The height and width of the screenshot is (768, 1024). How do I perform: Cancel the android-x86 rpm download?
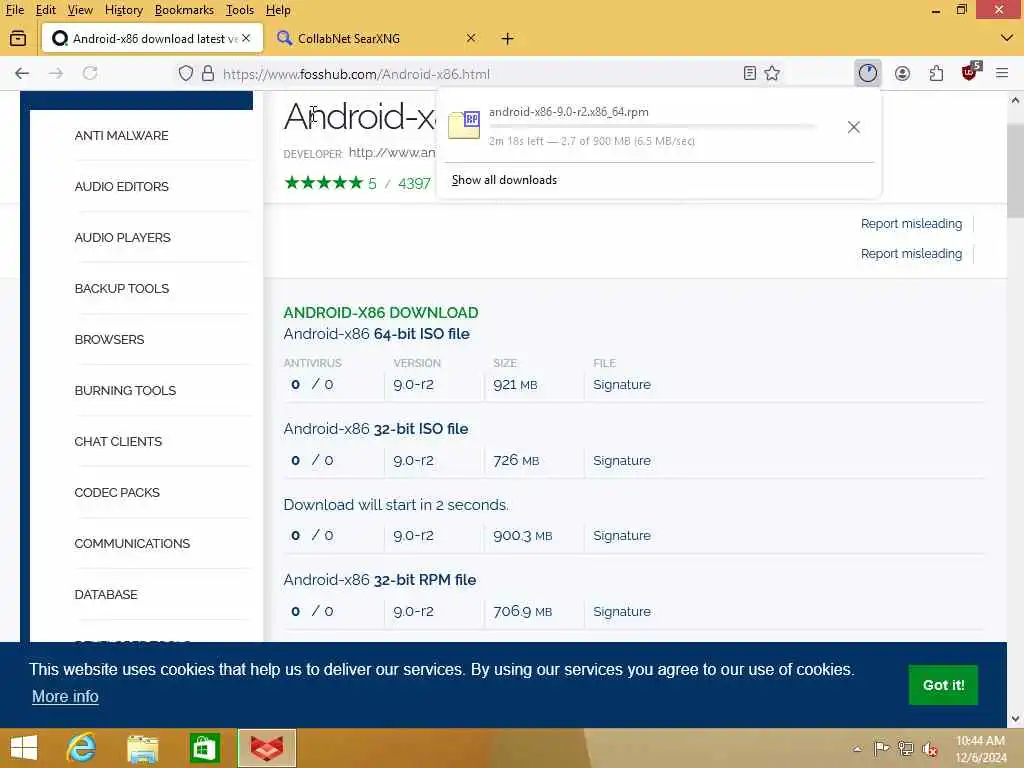click(854, 127)
